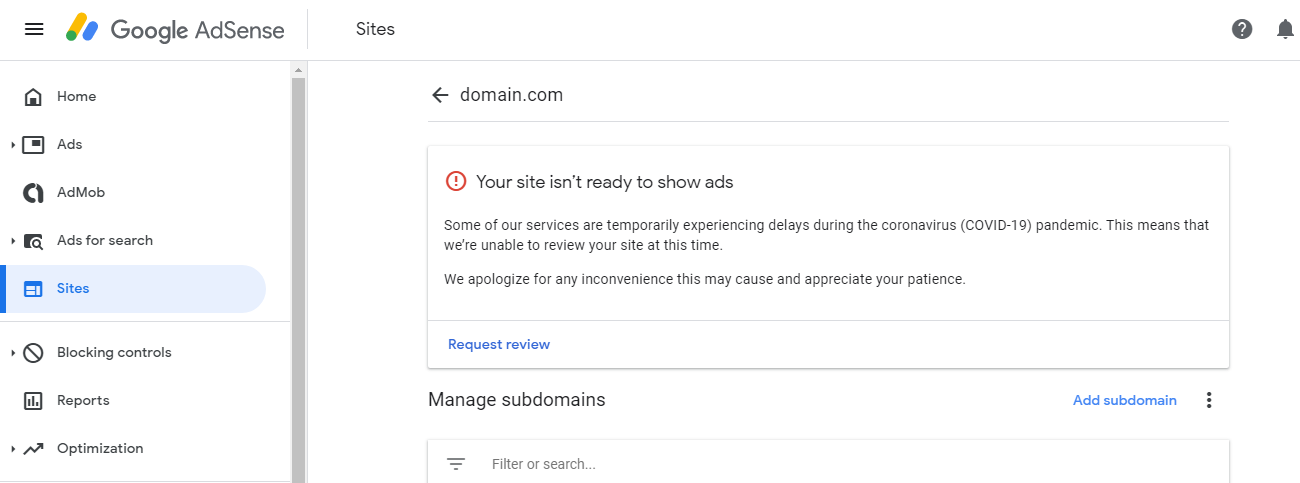Click the Home house icon in sidebar
Image resolution: width=1300 pixels, height=483 pixels.
33,97
